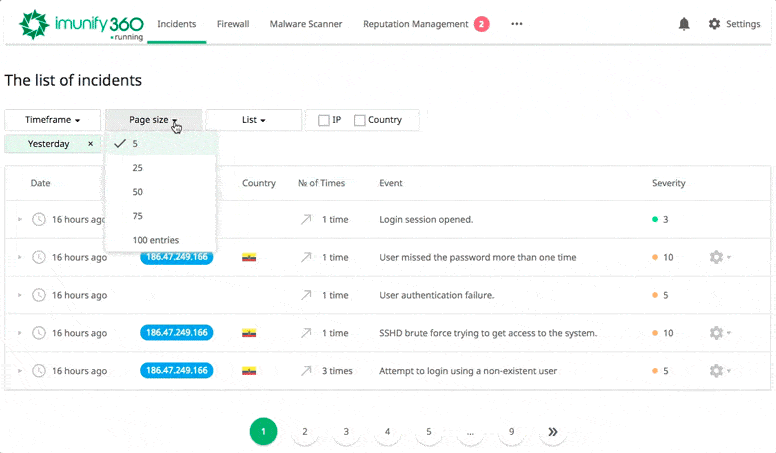Select 25 in Page size menu
The height and width of the screenshot is (453, 776).
coord(138,168)
